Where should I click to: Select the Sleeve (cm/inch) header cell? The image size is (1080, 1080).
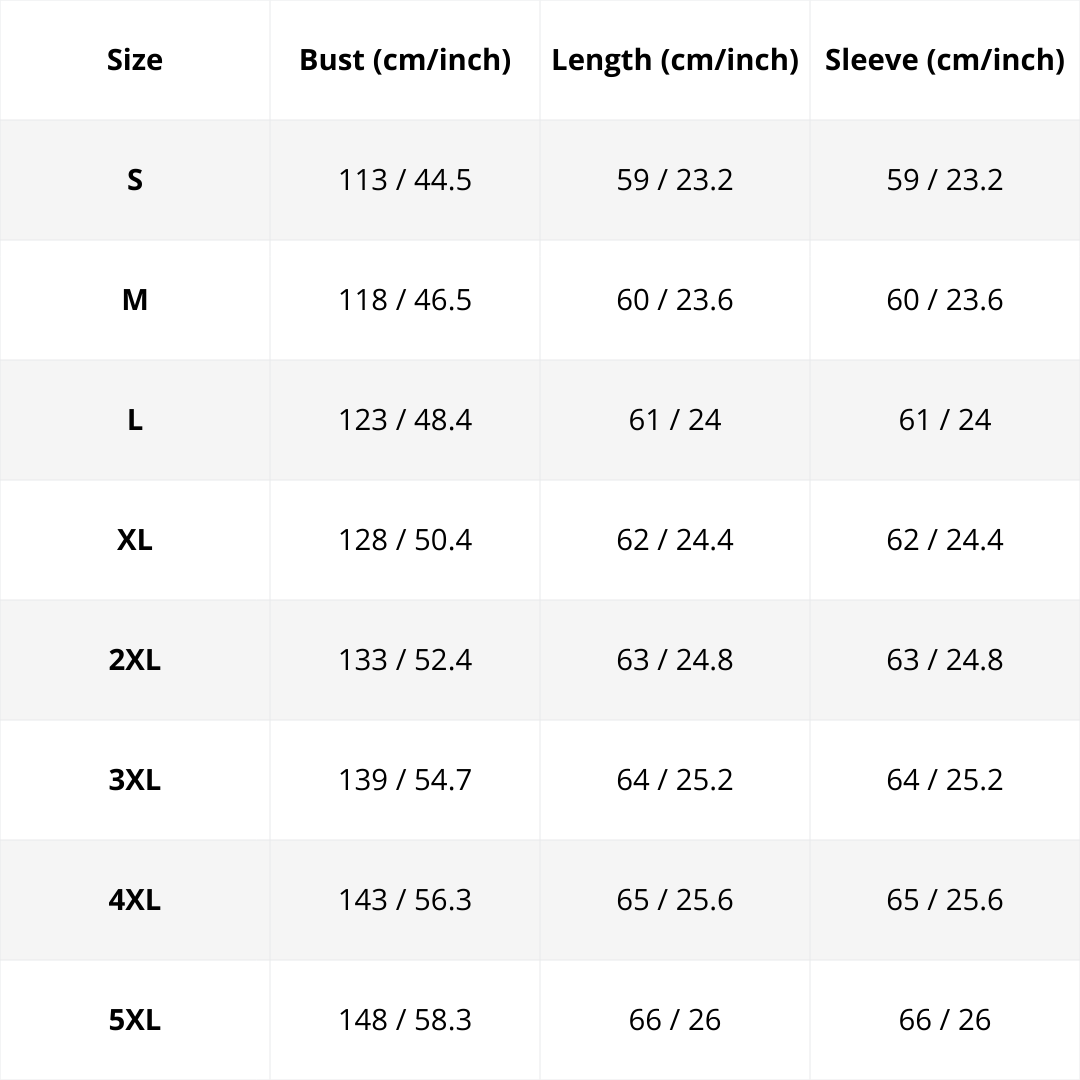point(944,60)
